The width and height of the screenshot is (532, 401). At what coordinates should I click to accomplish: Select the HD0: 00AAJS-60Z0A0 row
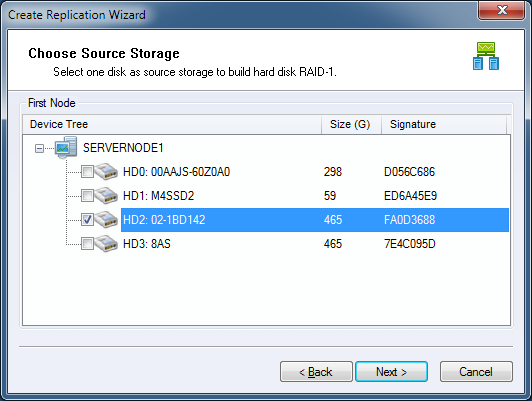coord(315,172)
